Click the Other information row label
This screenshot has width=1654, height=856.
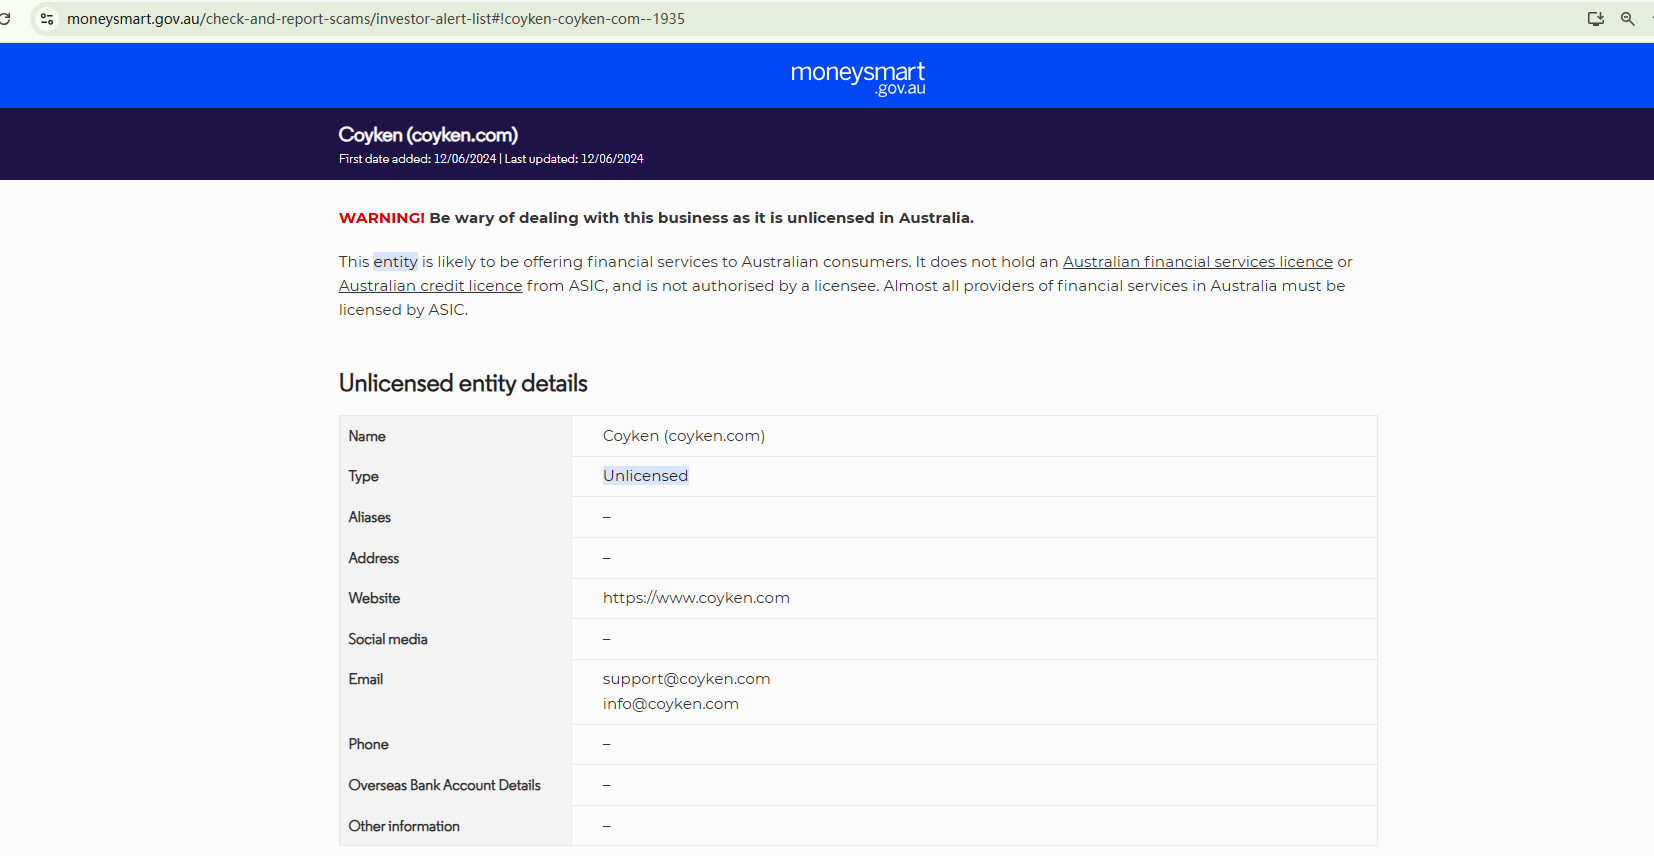tap(404, 826)
